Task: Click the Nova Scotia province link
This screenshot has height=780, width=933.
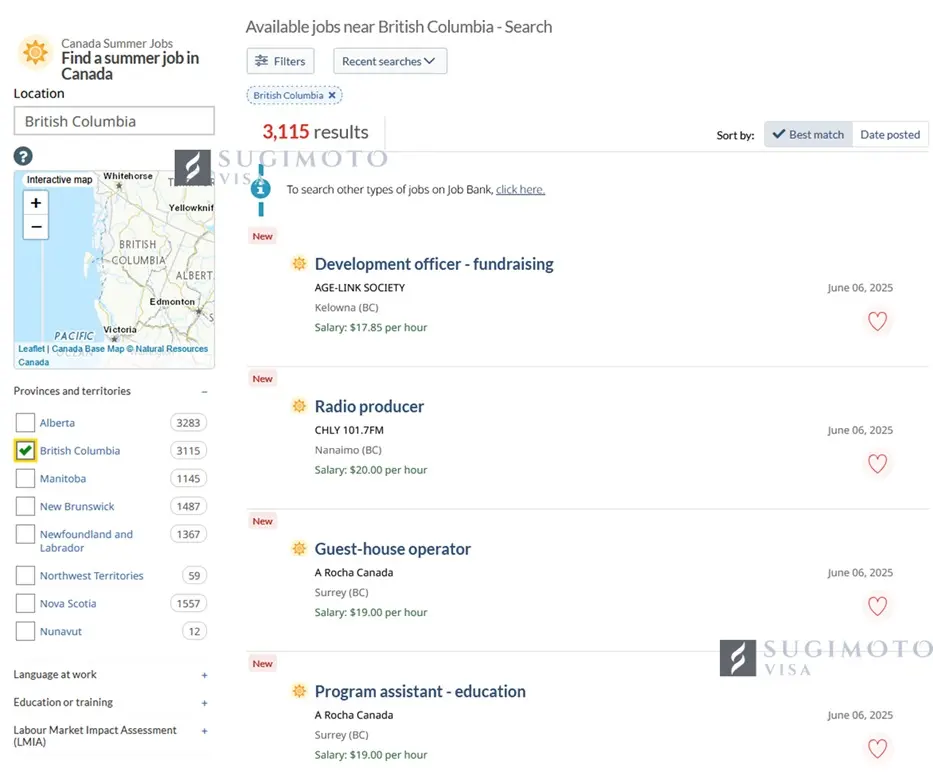Action: click(68, 603)
